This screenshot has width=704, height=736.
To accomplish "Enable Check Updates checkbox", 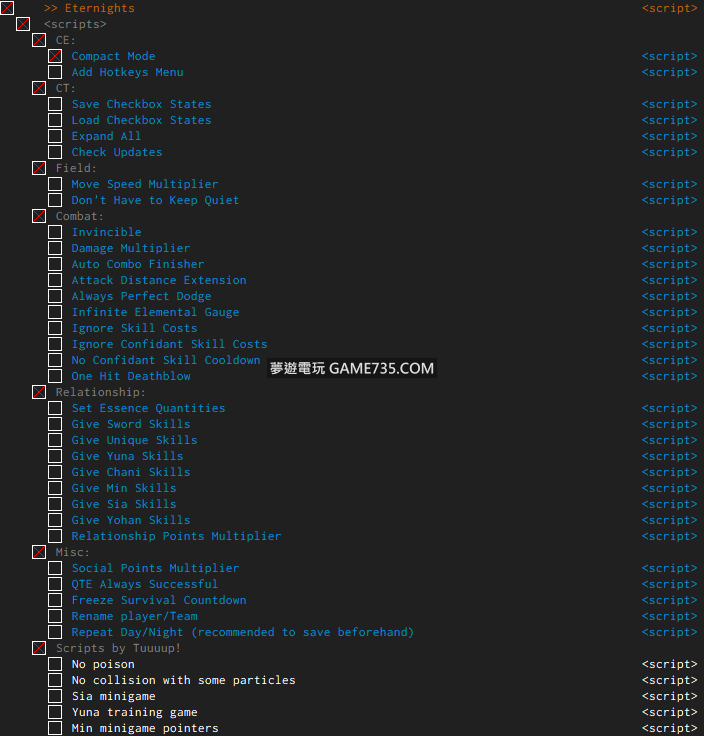I will [55, 152].
